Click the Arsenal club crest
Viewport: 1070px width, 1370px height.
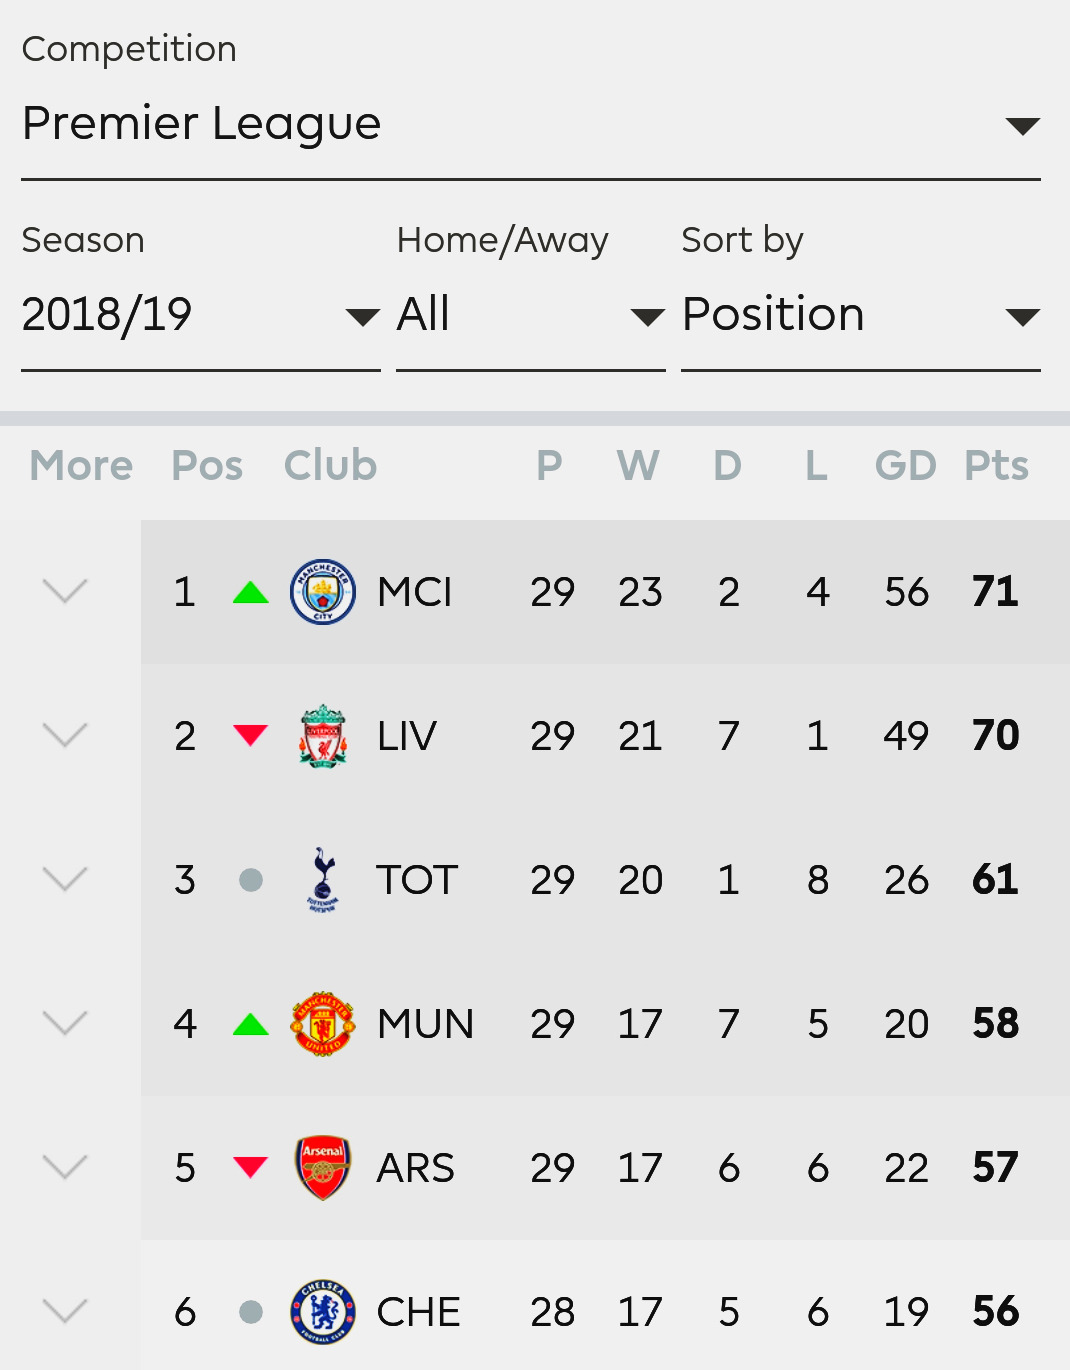[x=322, y=1168]
